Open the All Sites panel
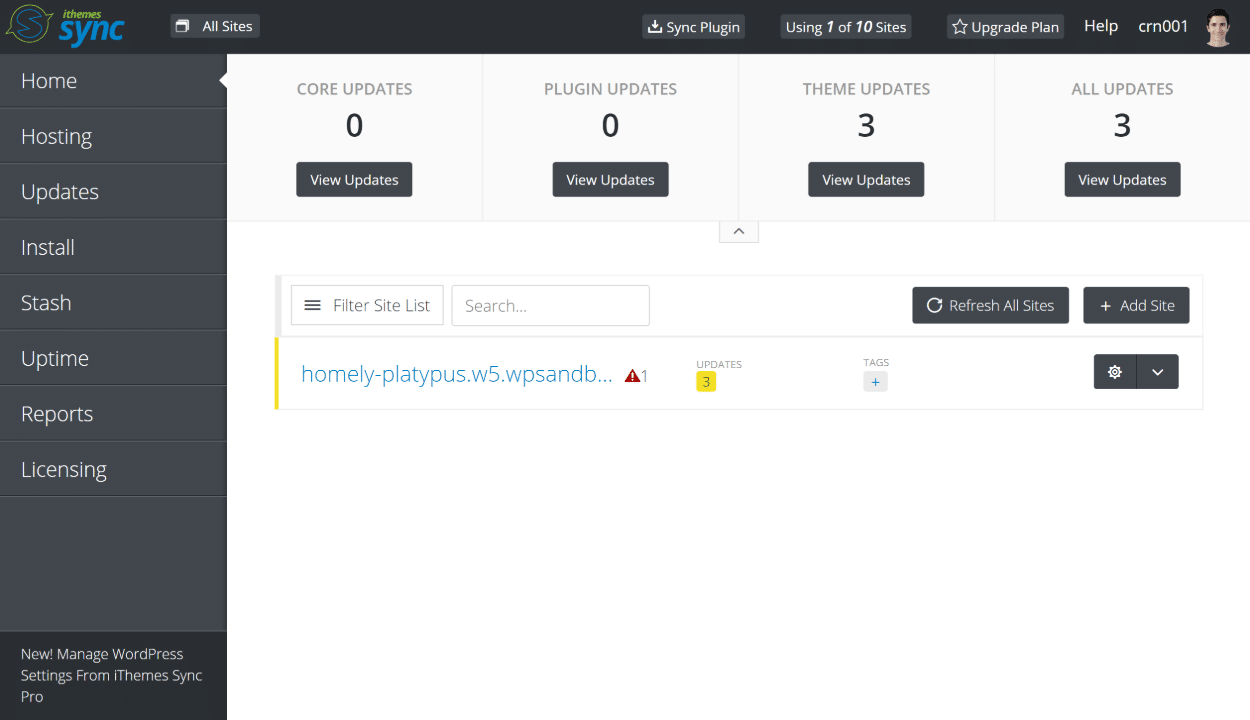The image size is (1250, 720). tap(214, 25)
